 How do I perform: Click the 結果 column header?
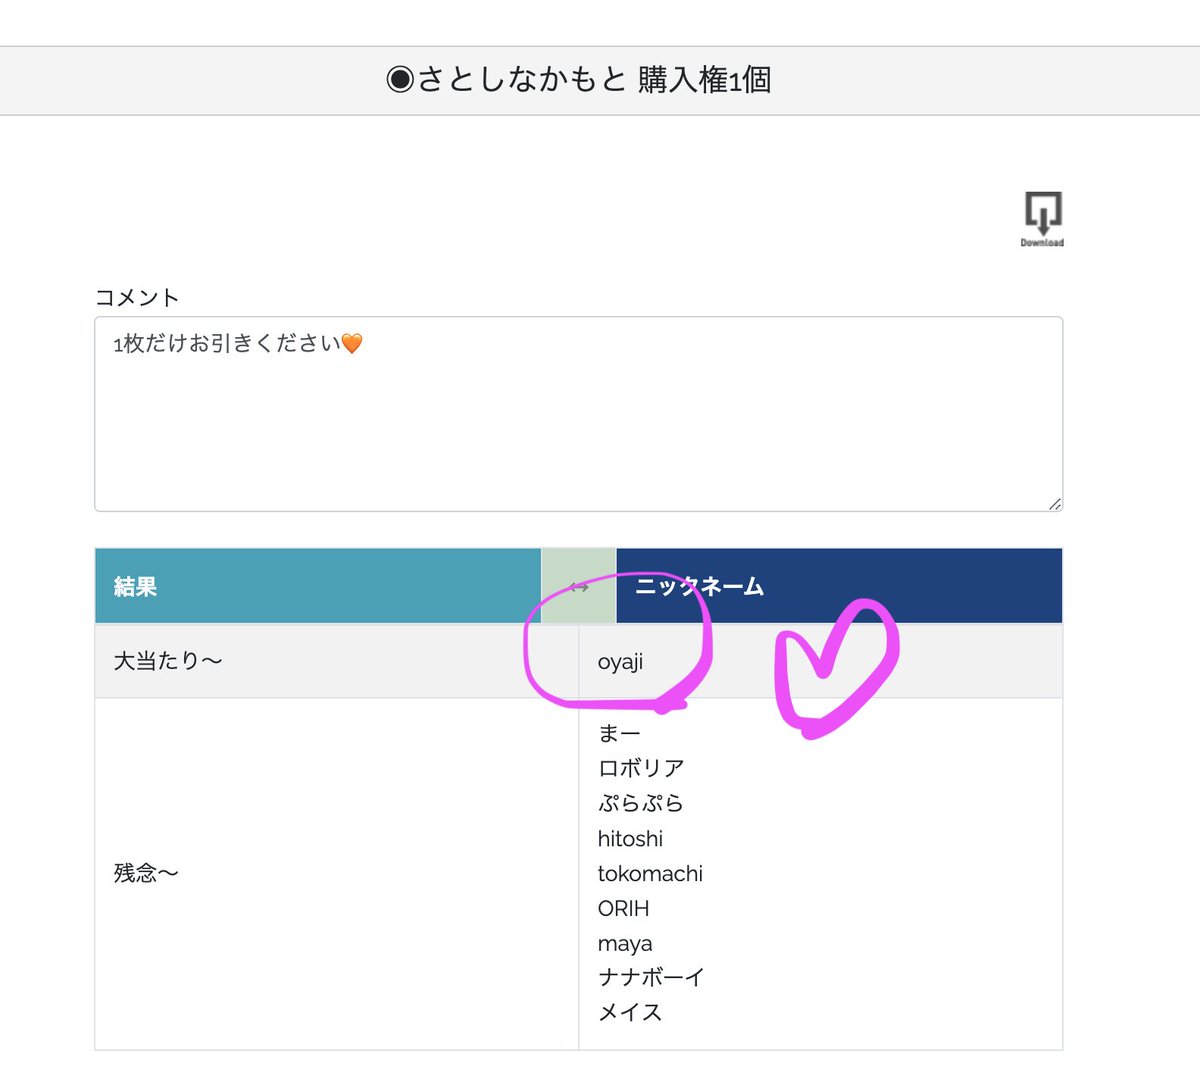tap(318, 586)
